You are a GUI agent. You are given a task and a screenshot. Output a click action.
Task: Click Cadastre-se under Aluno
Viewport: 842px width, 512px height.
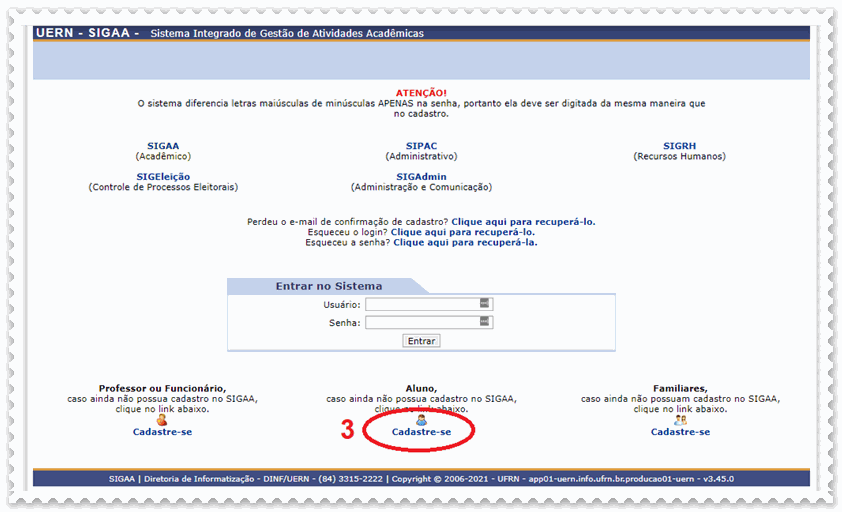pos(421,432)
